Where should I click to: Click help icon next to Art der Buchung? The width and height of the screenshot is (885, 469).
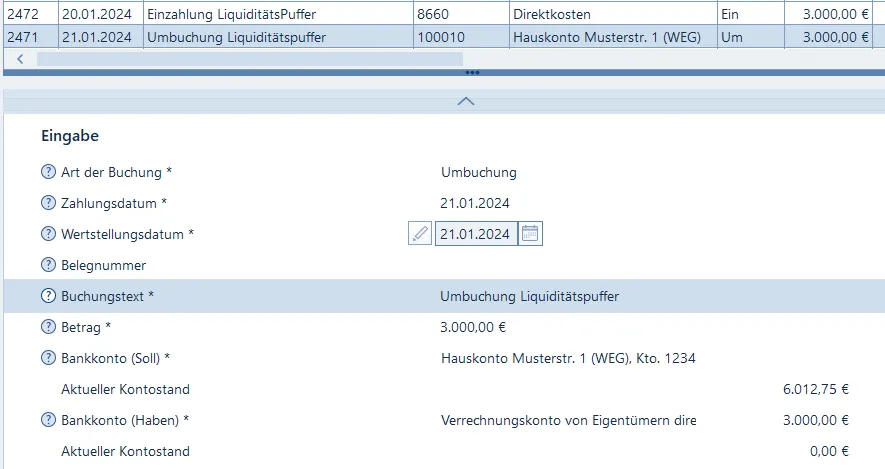[x=48, y=172]
